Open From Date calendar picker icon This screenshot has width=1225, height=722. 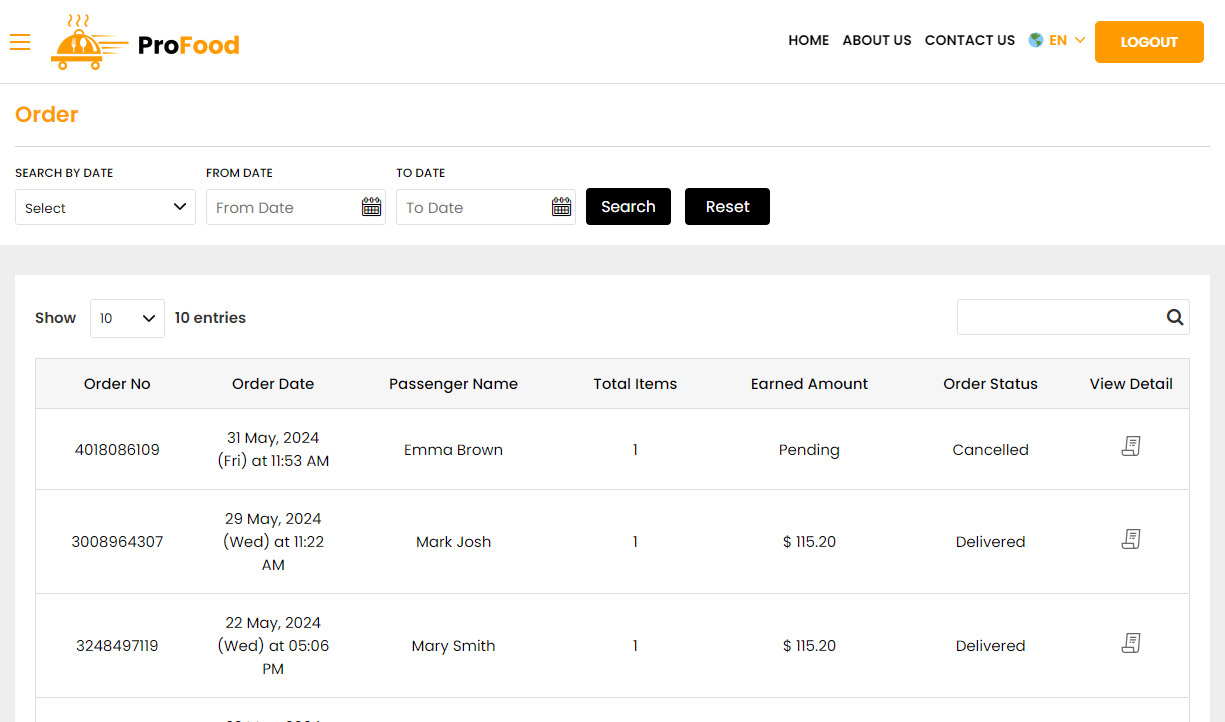(371, 207)
